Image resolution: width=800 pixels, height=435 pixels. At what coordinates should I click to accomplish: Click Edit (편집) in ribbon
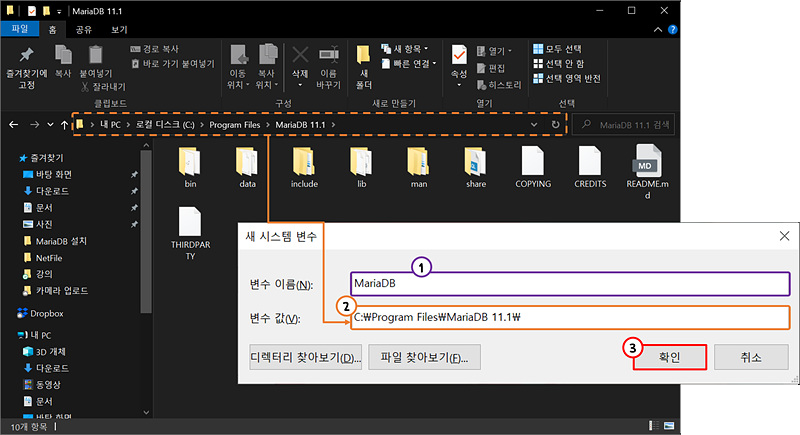(491, 68)
